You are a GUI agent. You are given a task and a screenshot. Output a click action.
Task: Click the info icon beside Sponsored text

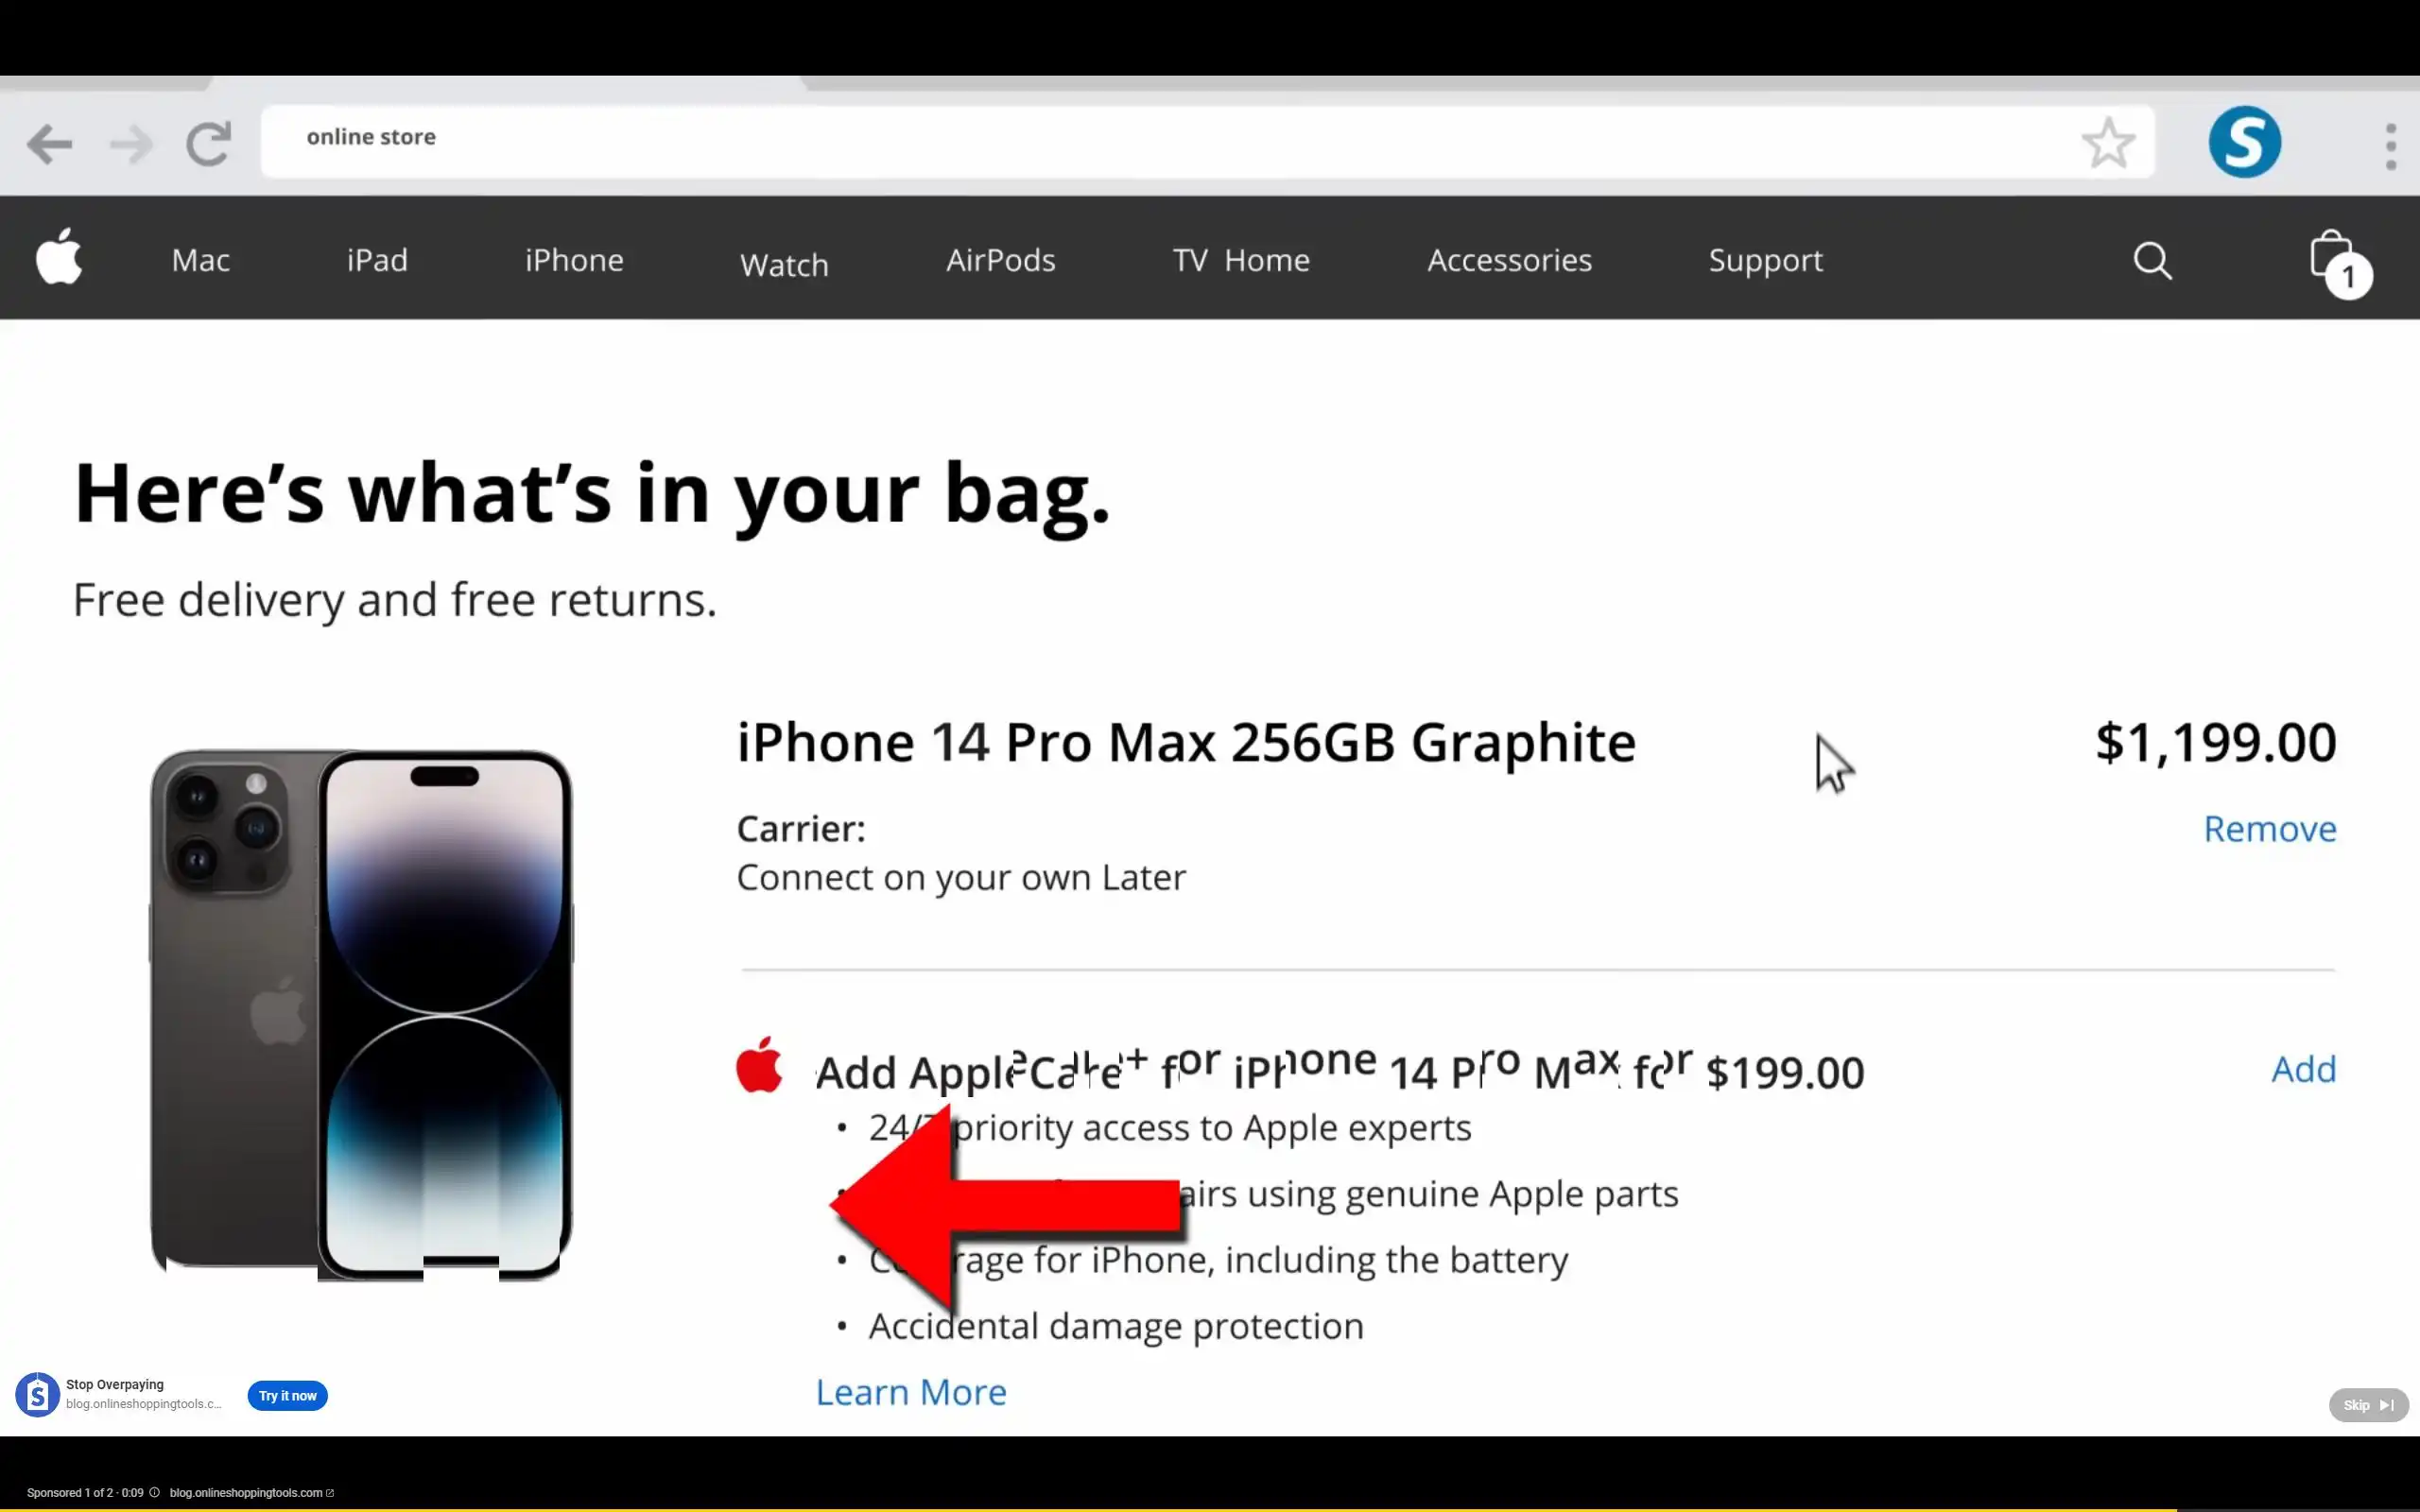coord(154,1492)
